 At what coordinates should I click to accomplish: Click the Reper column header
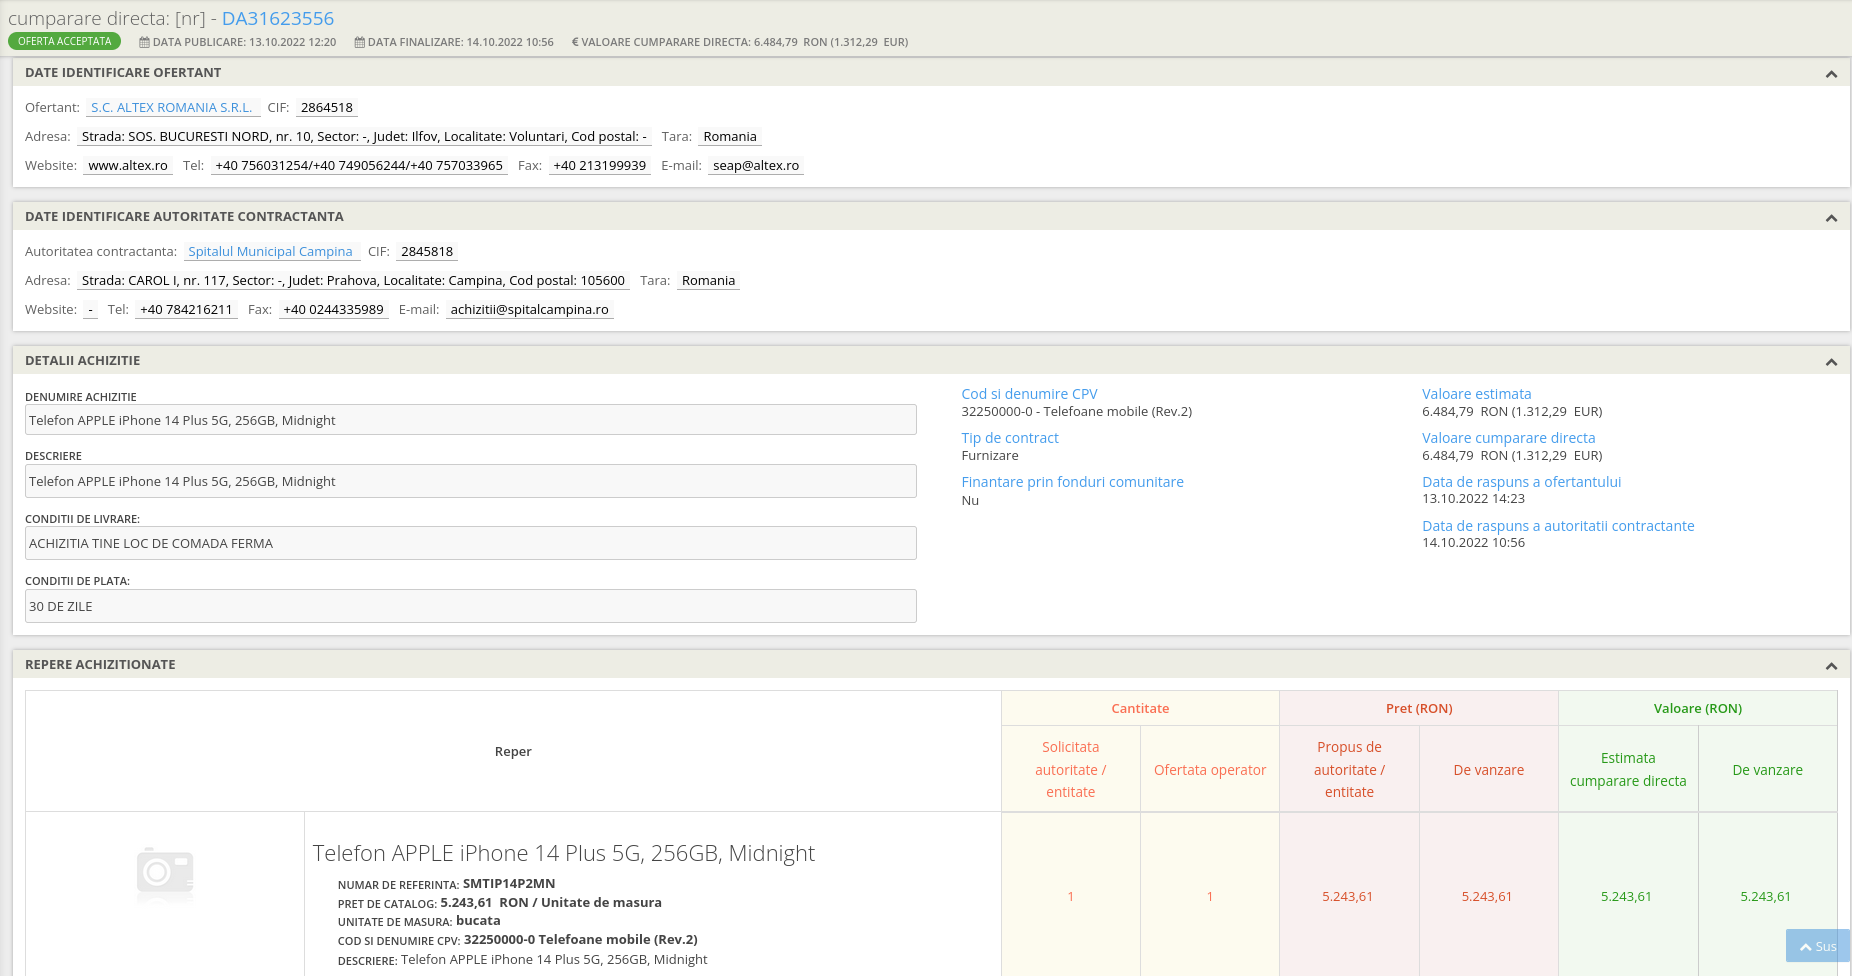(x=513, y=751)
